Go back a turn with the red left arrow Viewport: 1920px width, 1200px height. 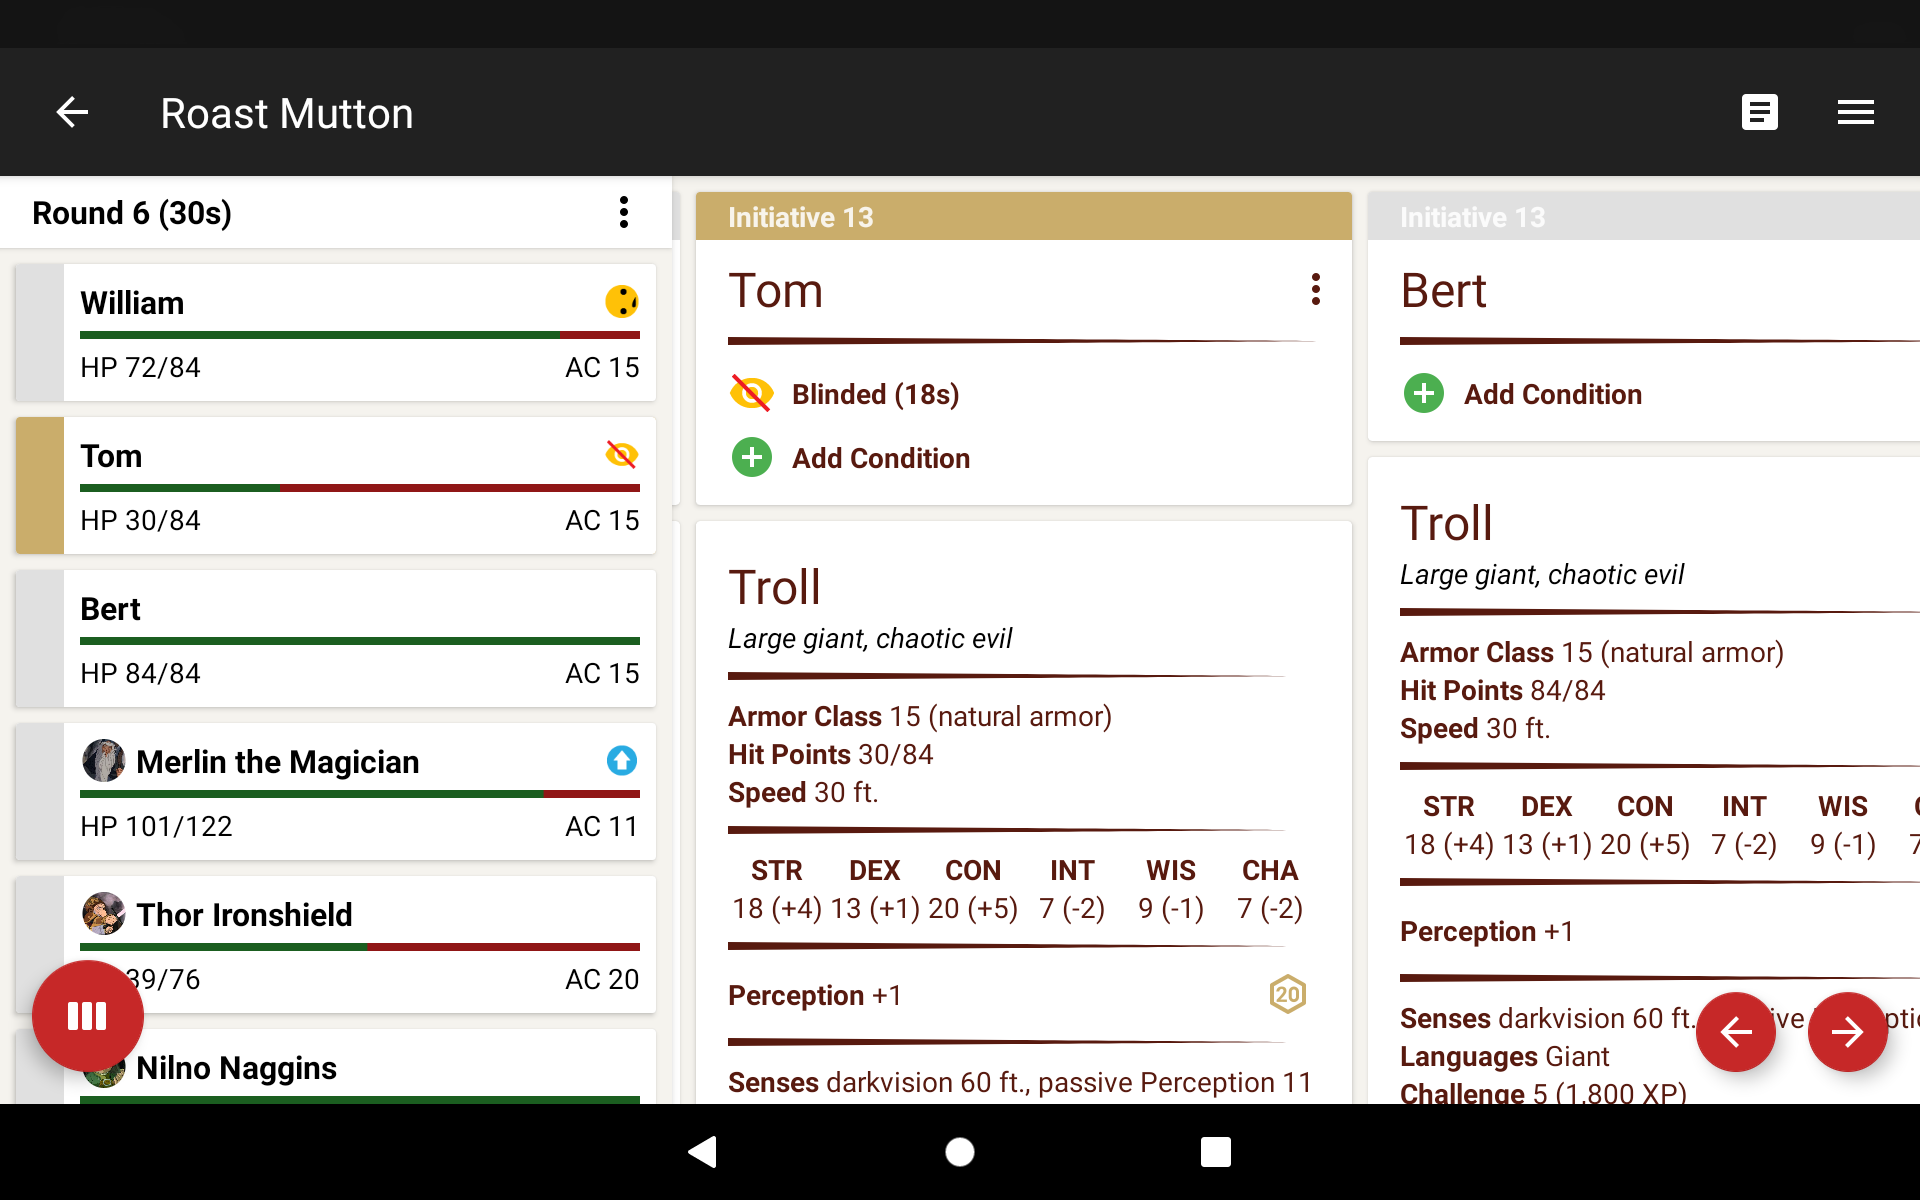click(1736, 1032)
